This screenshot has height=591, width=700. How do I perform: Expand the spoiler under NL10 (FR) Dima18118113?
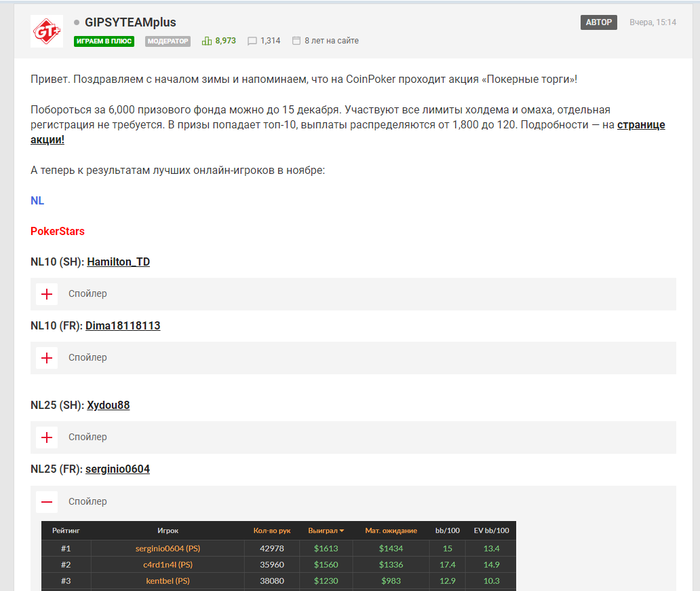coord(47,358)
